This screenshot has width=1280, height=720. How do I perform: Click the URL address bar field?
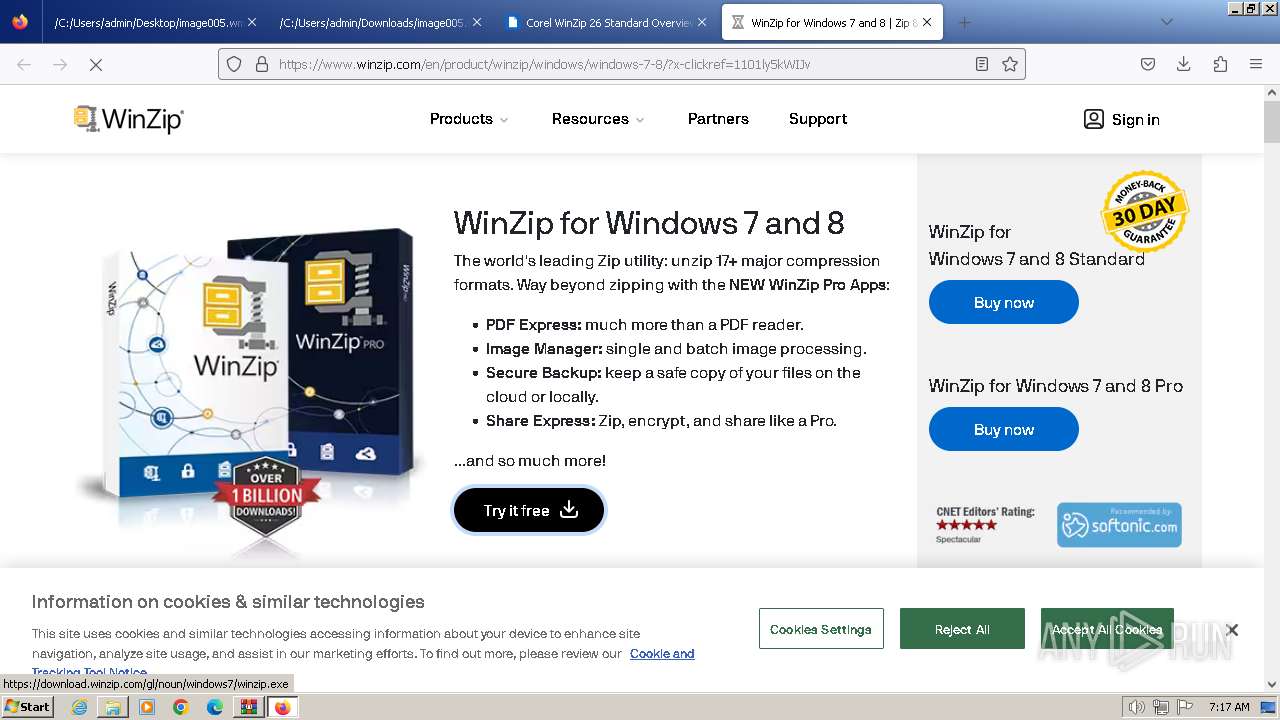[x=620, y=64]
